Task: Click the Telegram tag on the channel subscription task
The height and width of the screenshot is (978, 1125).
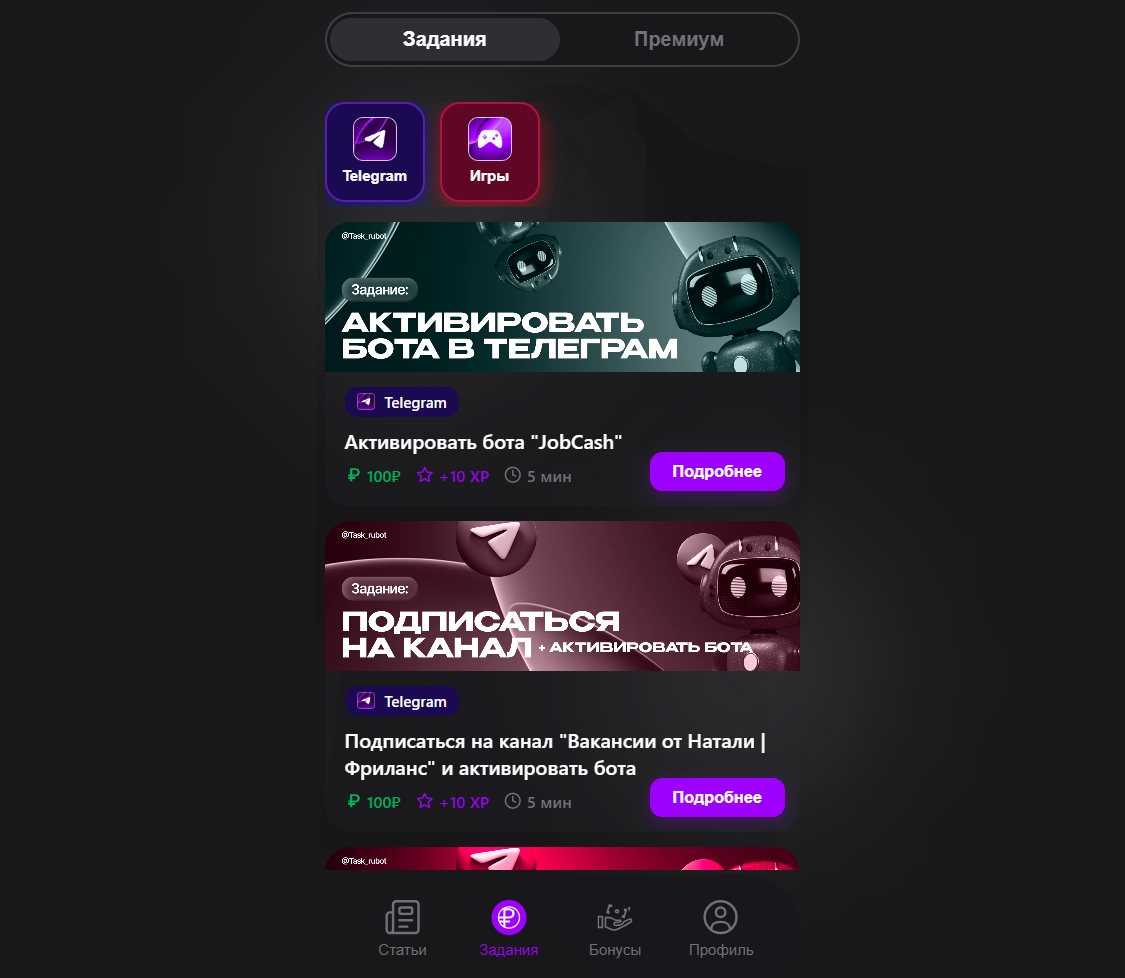Action: 402,701
